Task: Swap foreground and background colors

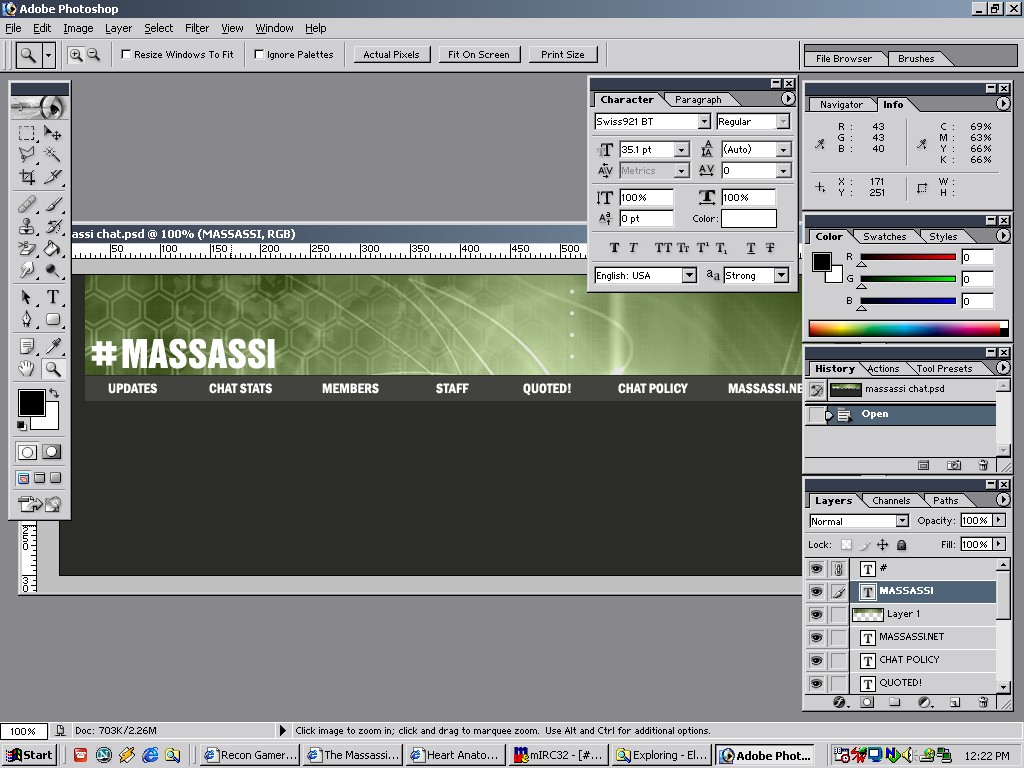Action: point(54,393)
